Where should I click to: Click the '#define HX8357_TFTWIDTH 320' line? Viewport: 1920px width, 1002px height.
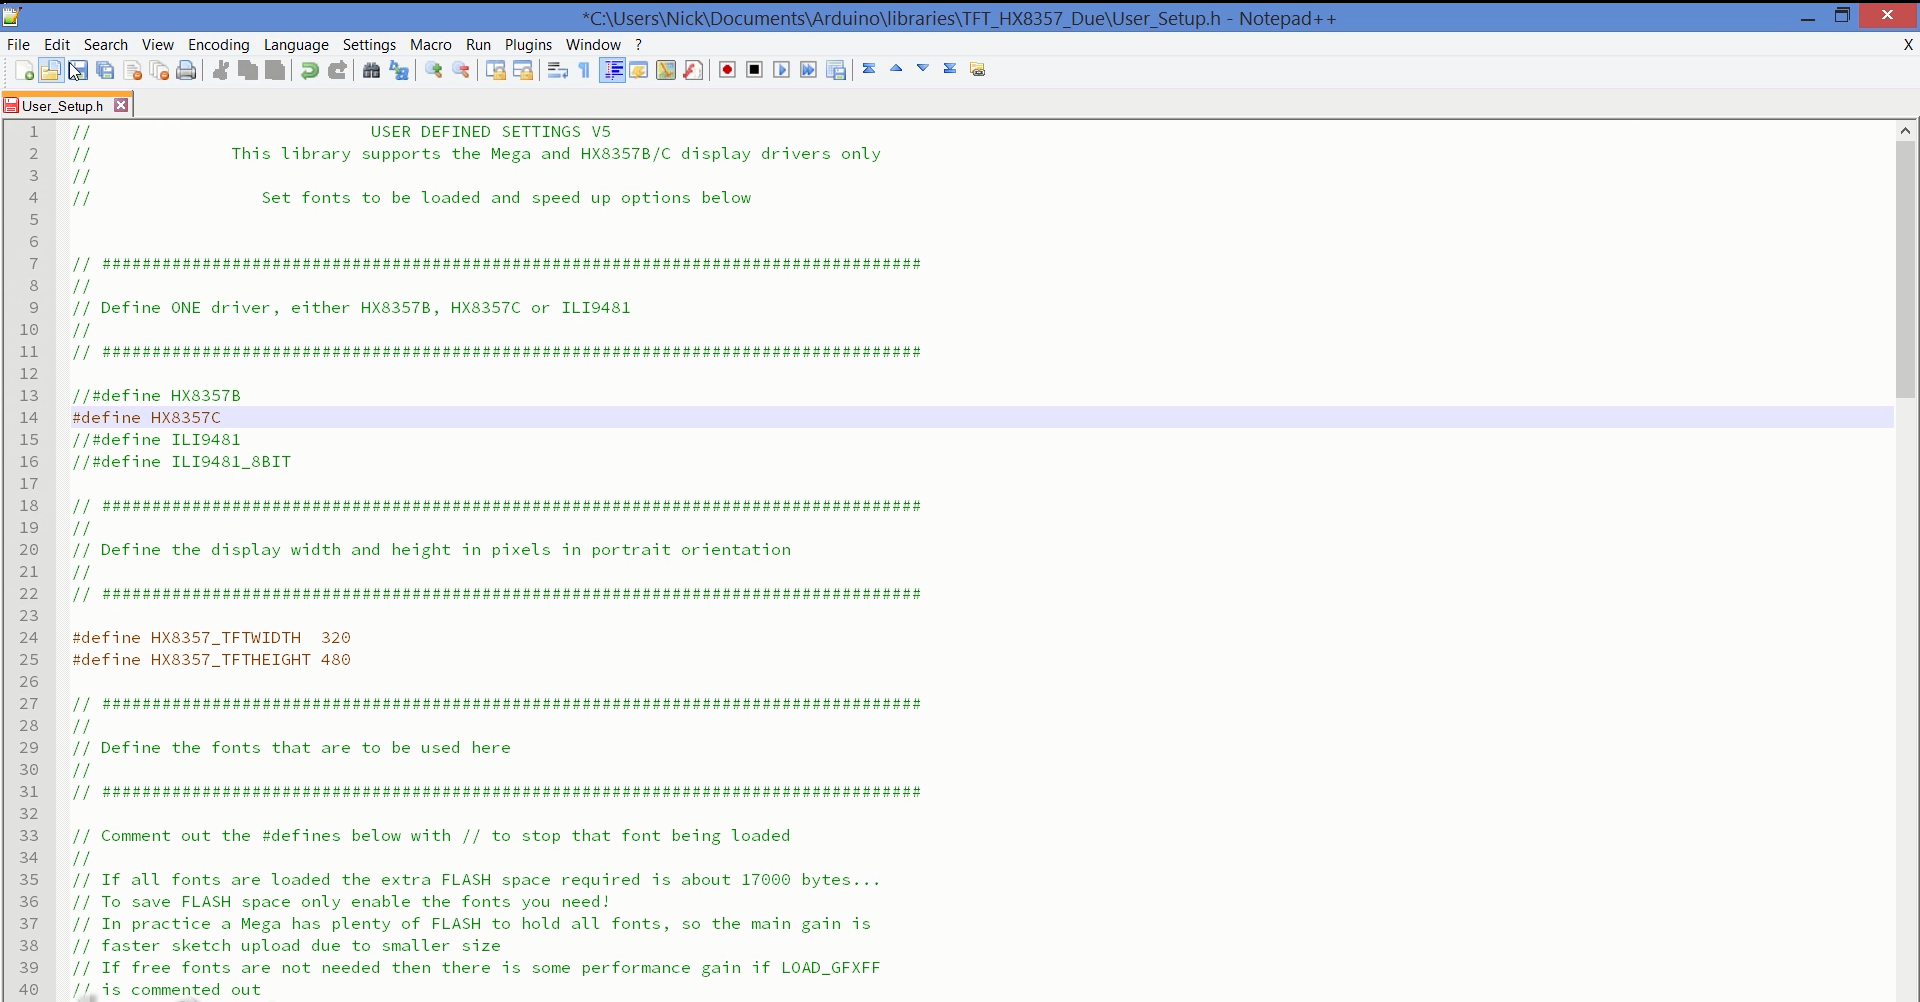[211, 638]
